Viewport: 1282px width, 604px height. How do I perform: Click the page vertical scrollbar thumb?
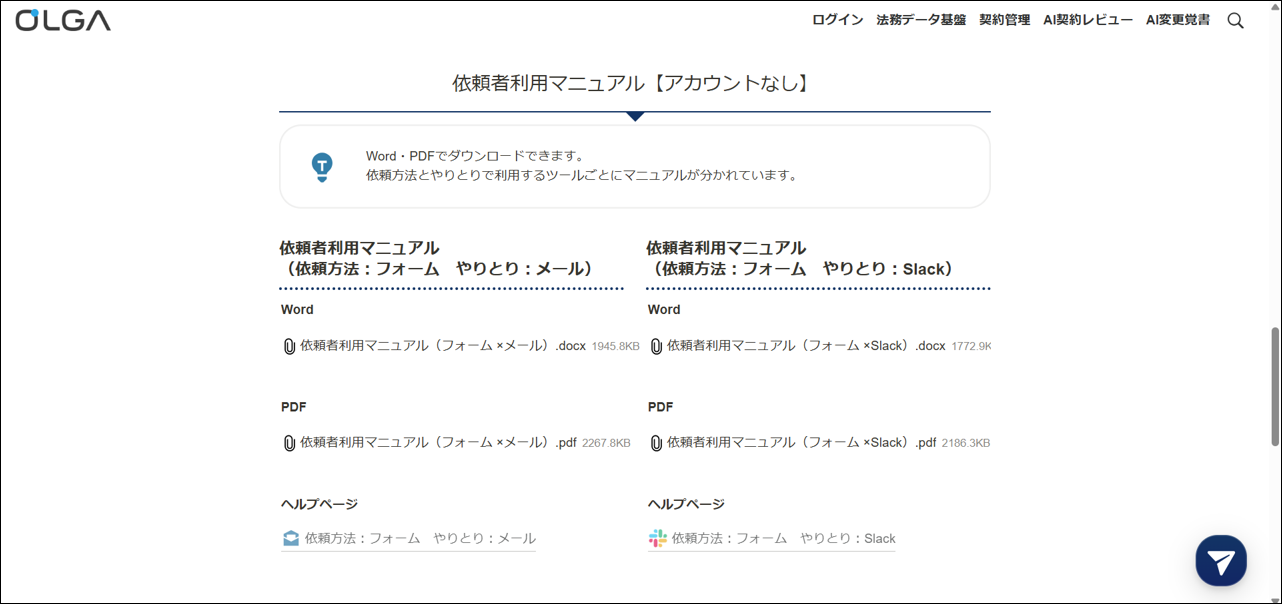[1275, 386]
